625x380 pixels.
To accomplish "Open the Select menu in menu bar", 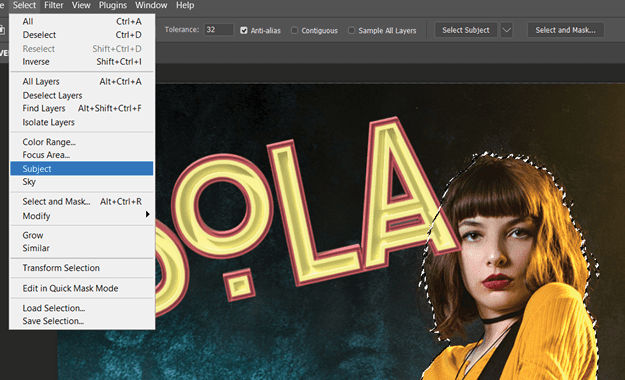I will [24, 6].
